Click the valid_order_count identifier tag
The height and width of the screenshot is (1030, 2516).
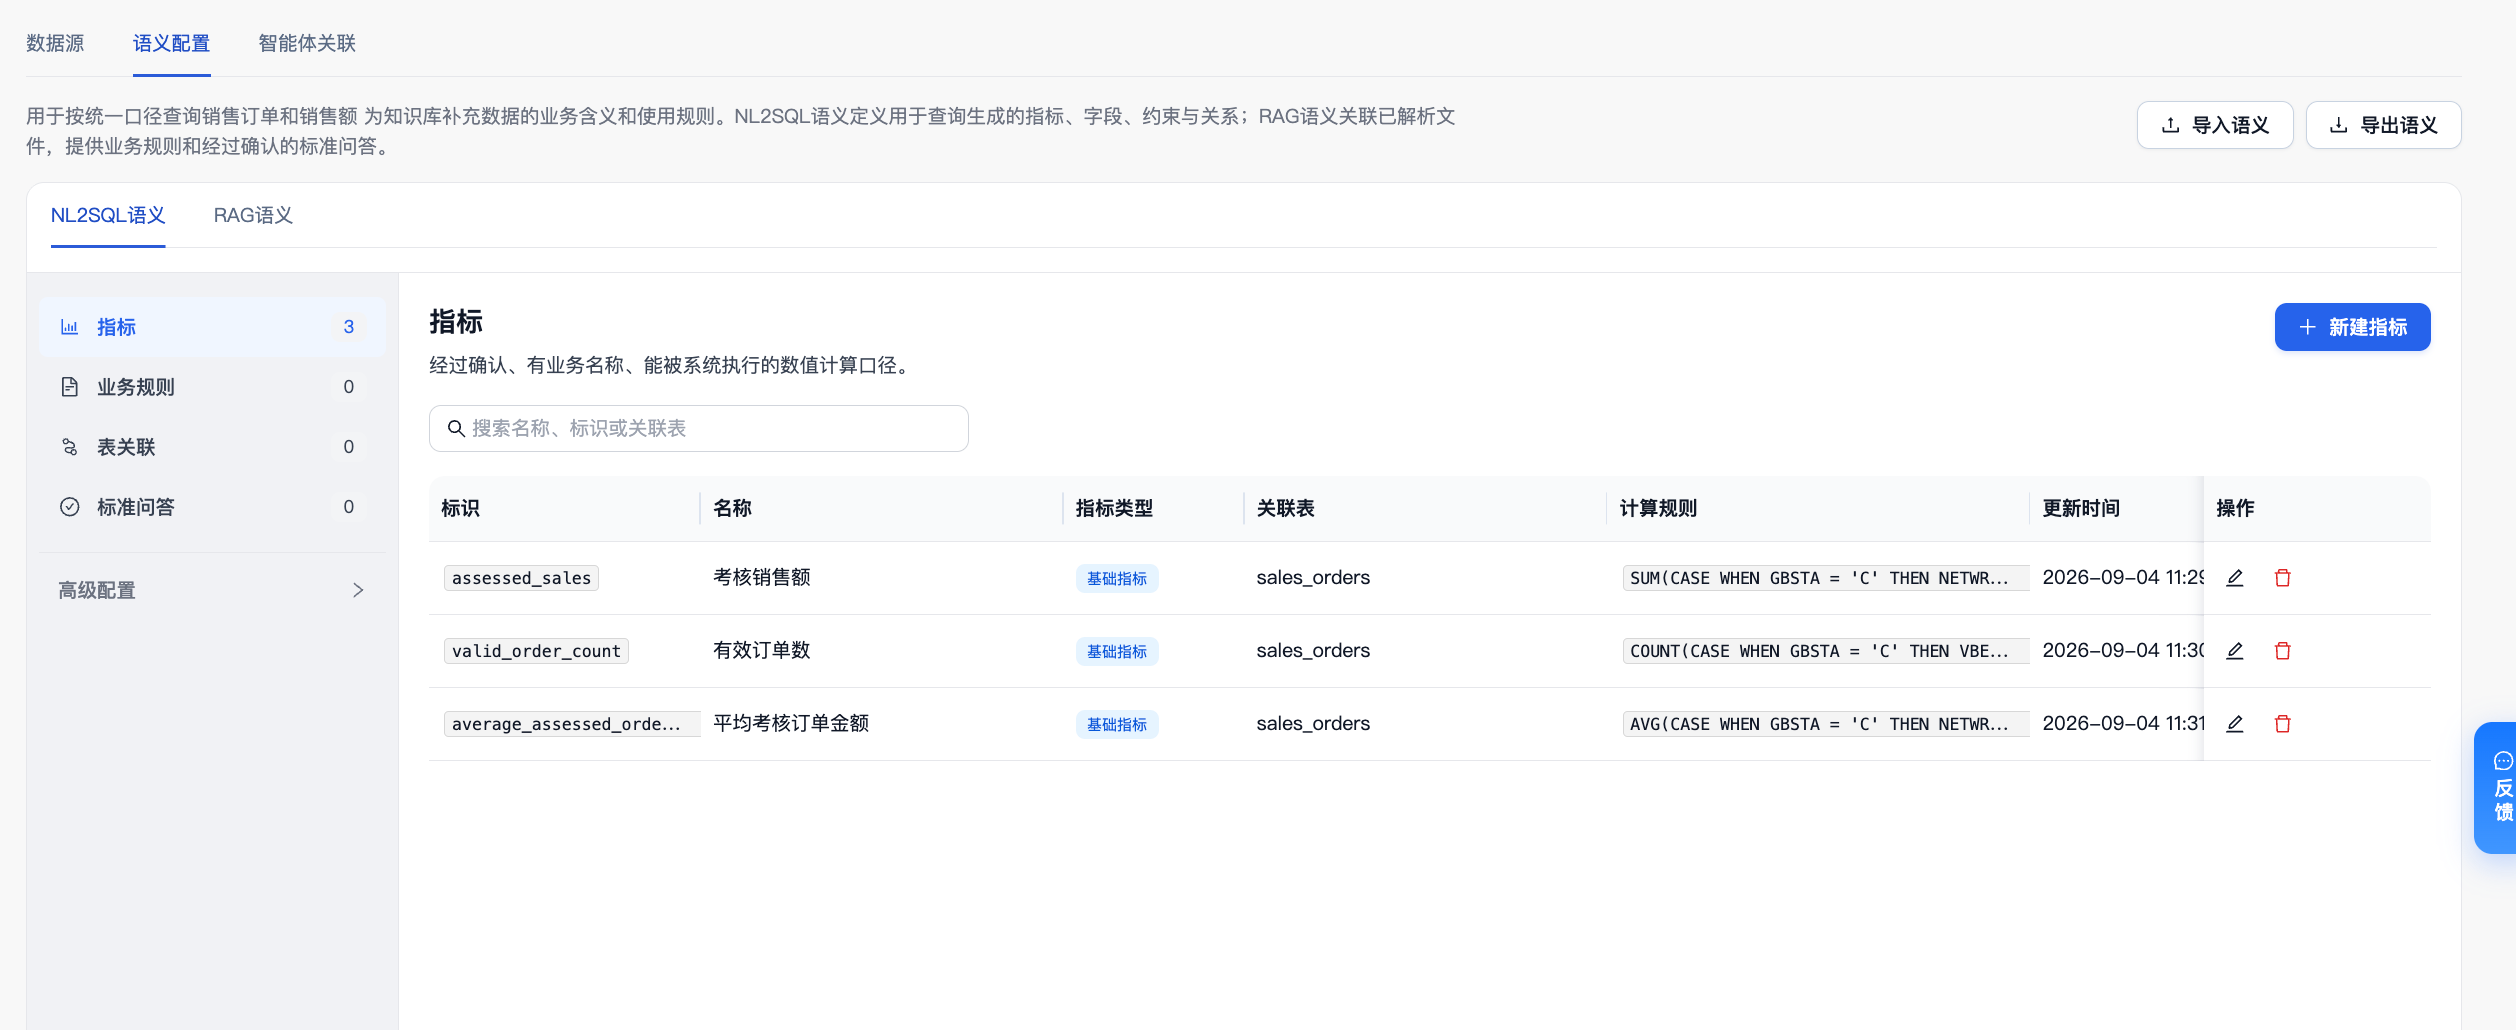tap(536, 651)
